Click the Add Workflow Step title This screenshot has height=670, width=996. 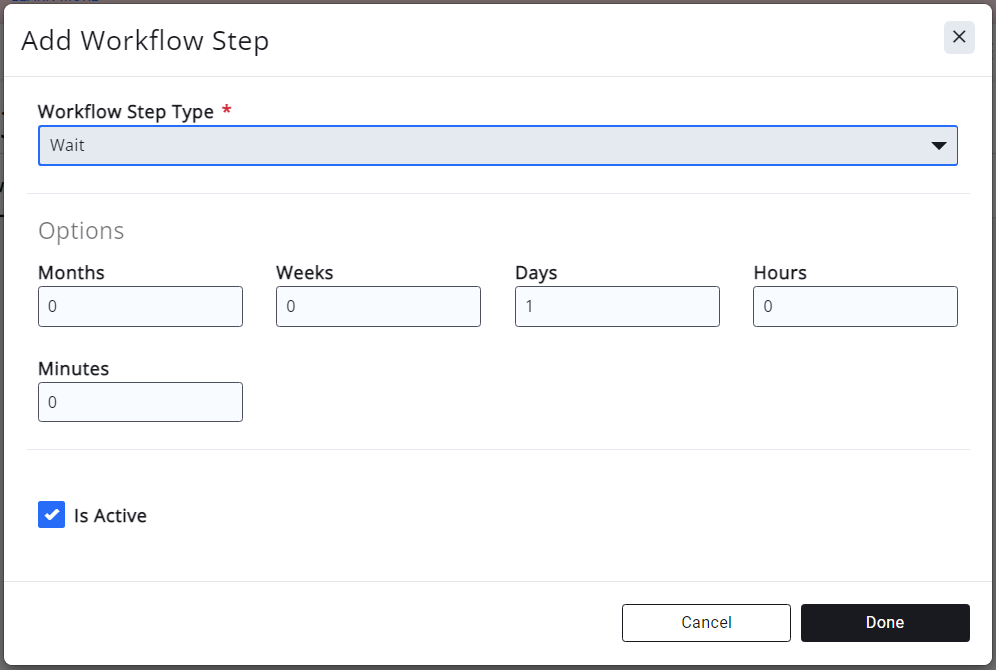click(x=144, y=41)
